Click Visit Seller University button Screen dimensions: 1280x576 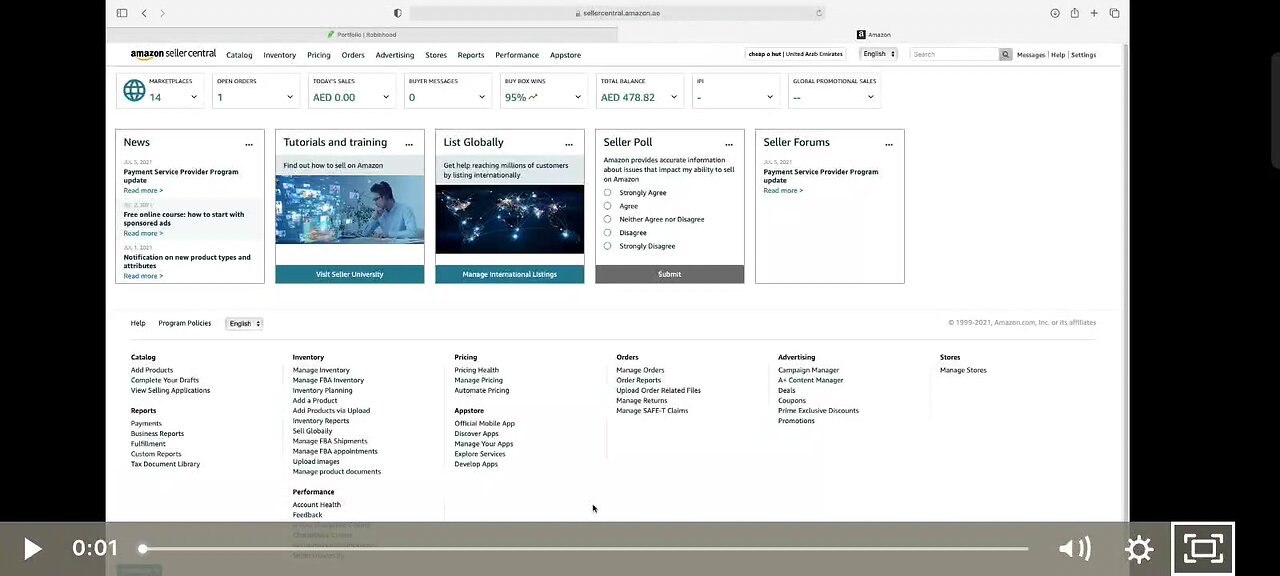pyautogui.click(x=350, y=274)
